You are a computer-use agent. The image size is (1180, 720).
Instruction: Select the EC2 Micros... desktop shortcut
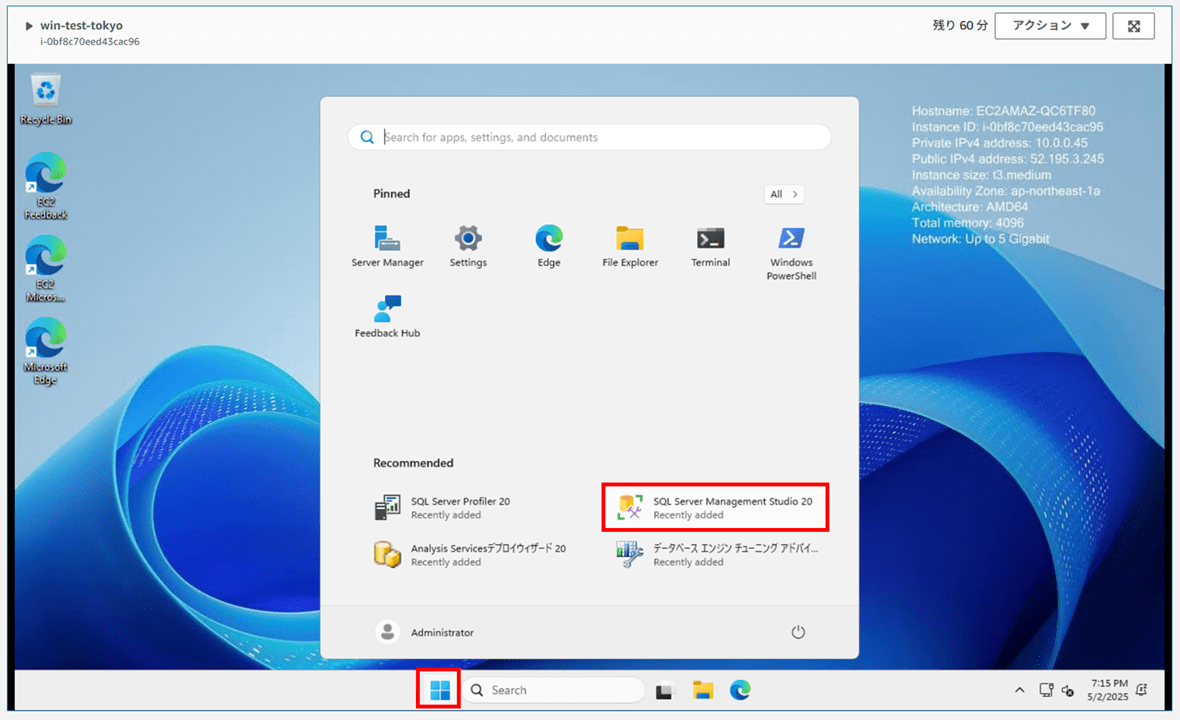tap(46, 269)
